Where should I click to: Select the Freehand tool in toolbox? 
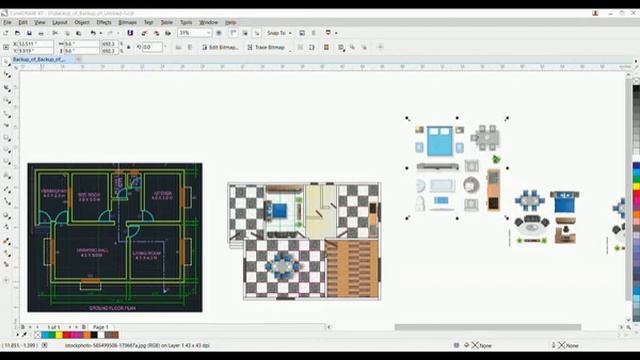pos(7,114)
